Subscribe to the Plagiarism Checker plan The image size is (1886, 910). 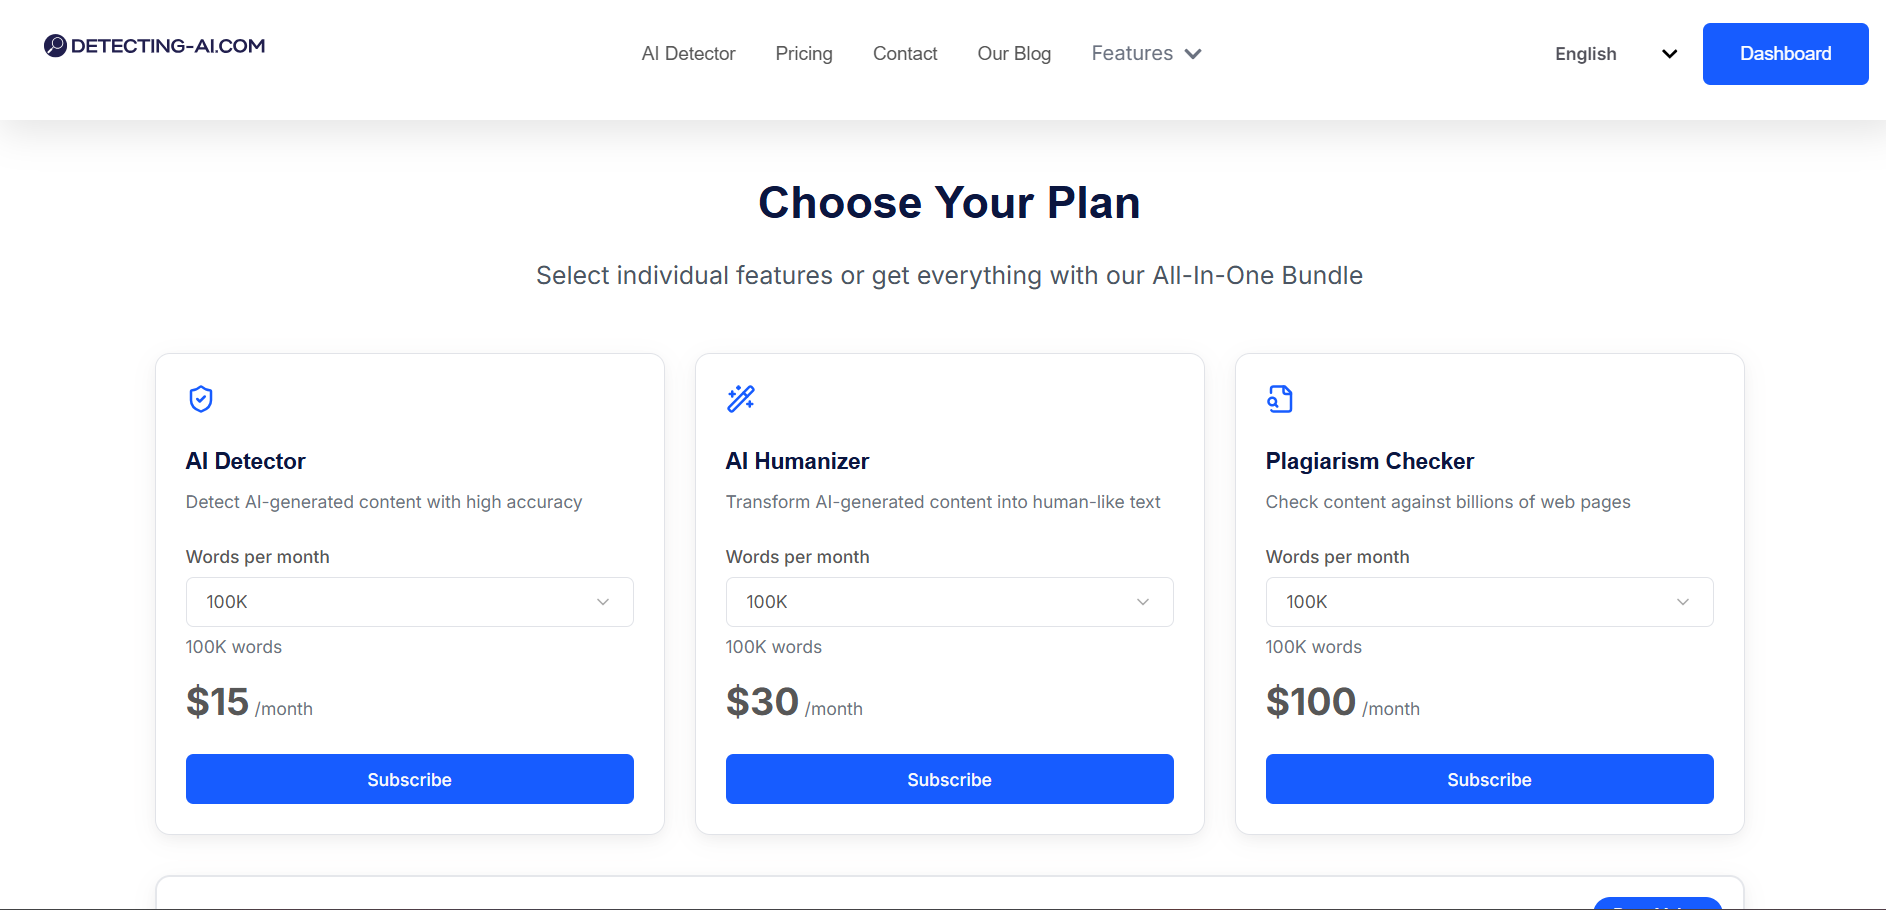pyautogui.click(x=1489, y=779)
